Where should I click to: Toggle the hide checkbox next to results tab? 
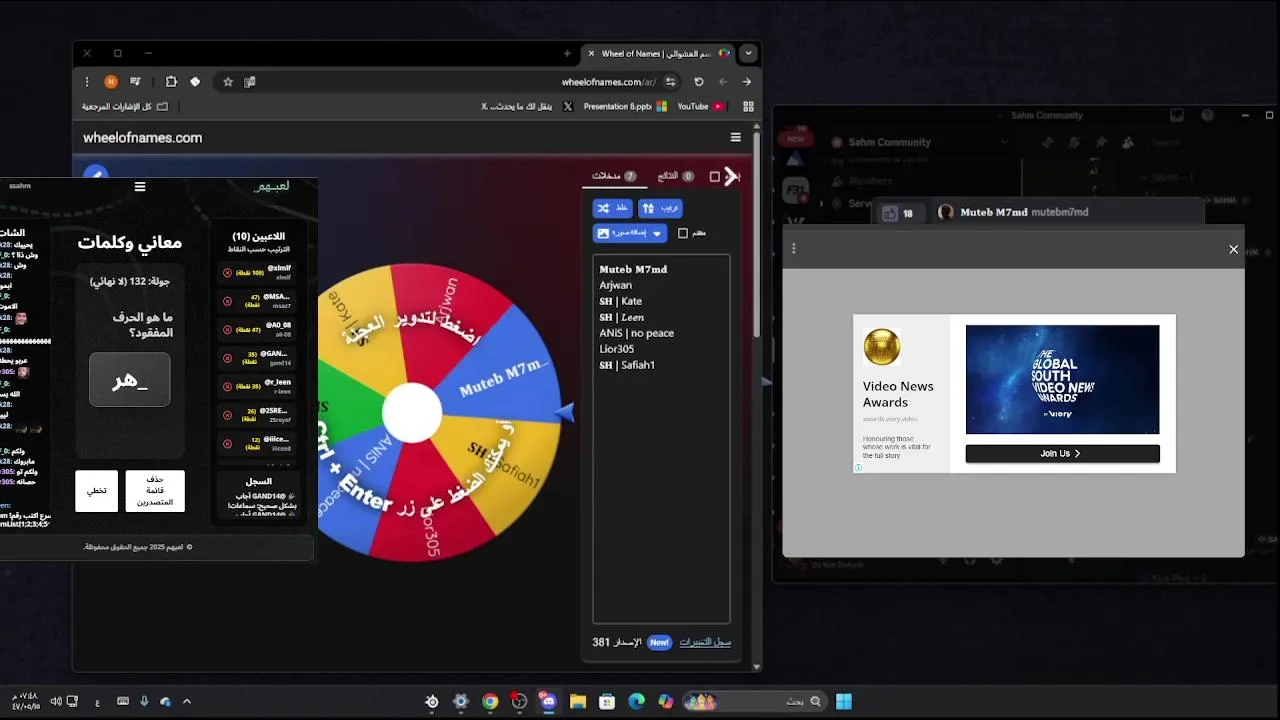coord(715,176)
